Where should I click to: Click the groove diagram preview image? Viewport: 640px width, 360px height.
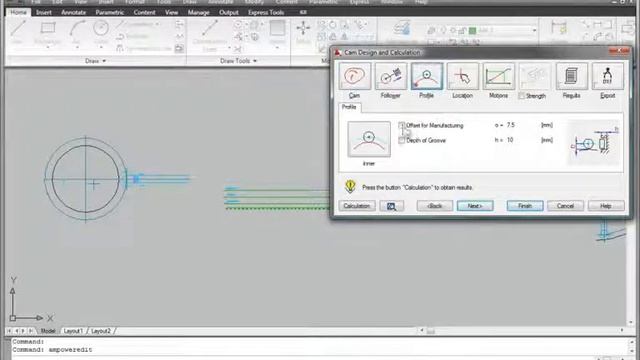(x=594, y=142)
